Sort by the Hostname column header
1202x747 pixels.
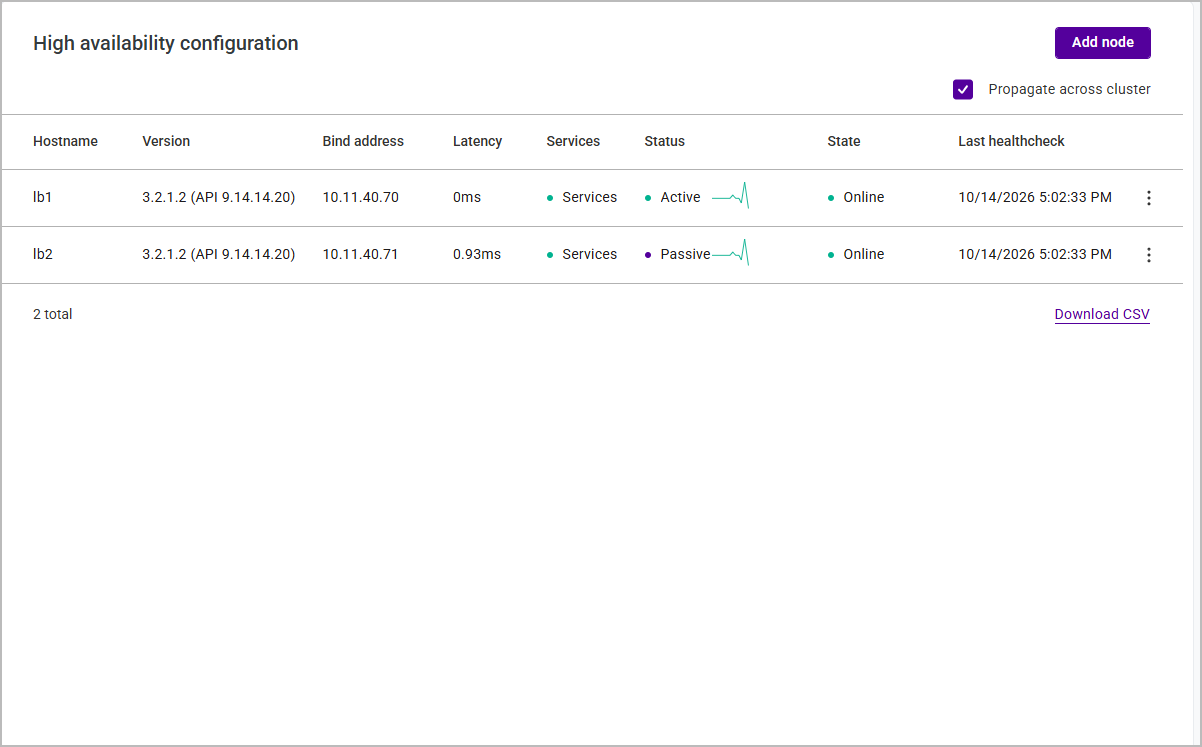[x=65, y=141]
